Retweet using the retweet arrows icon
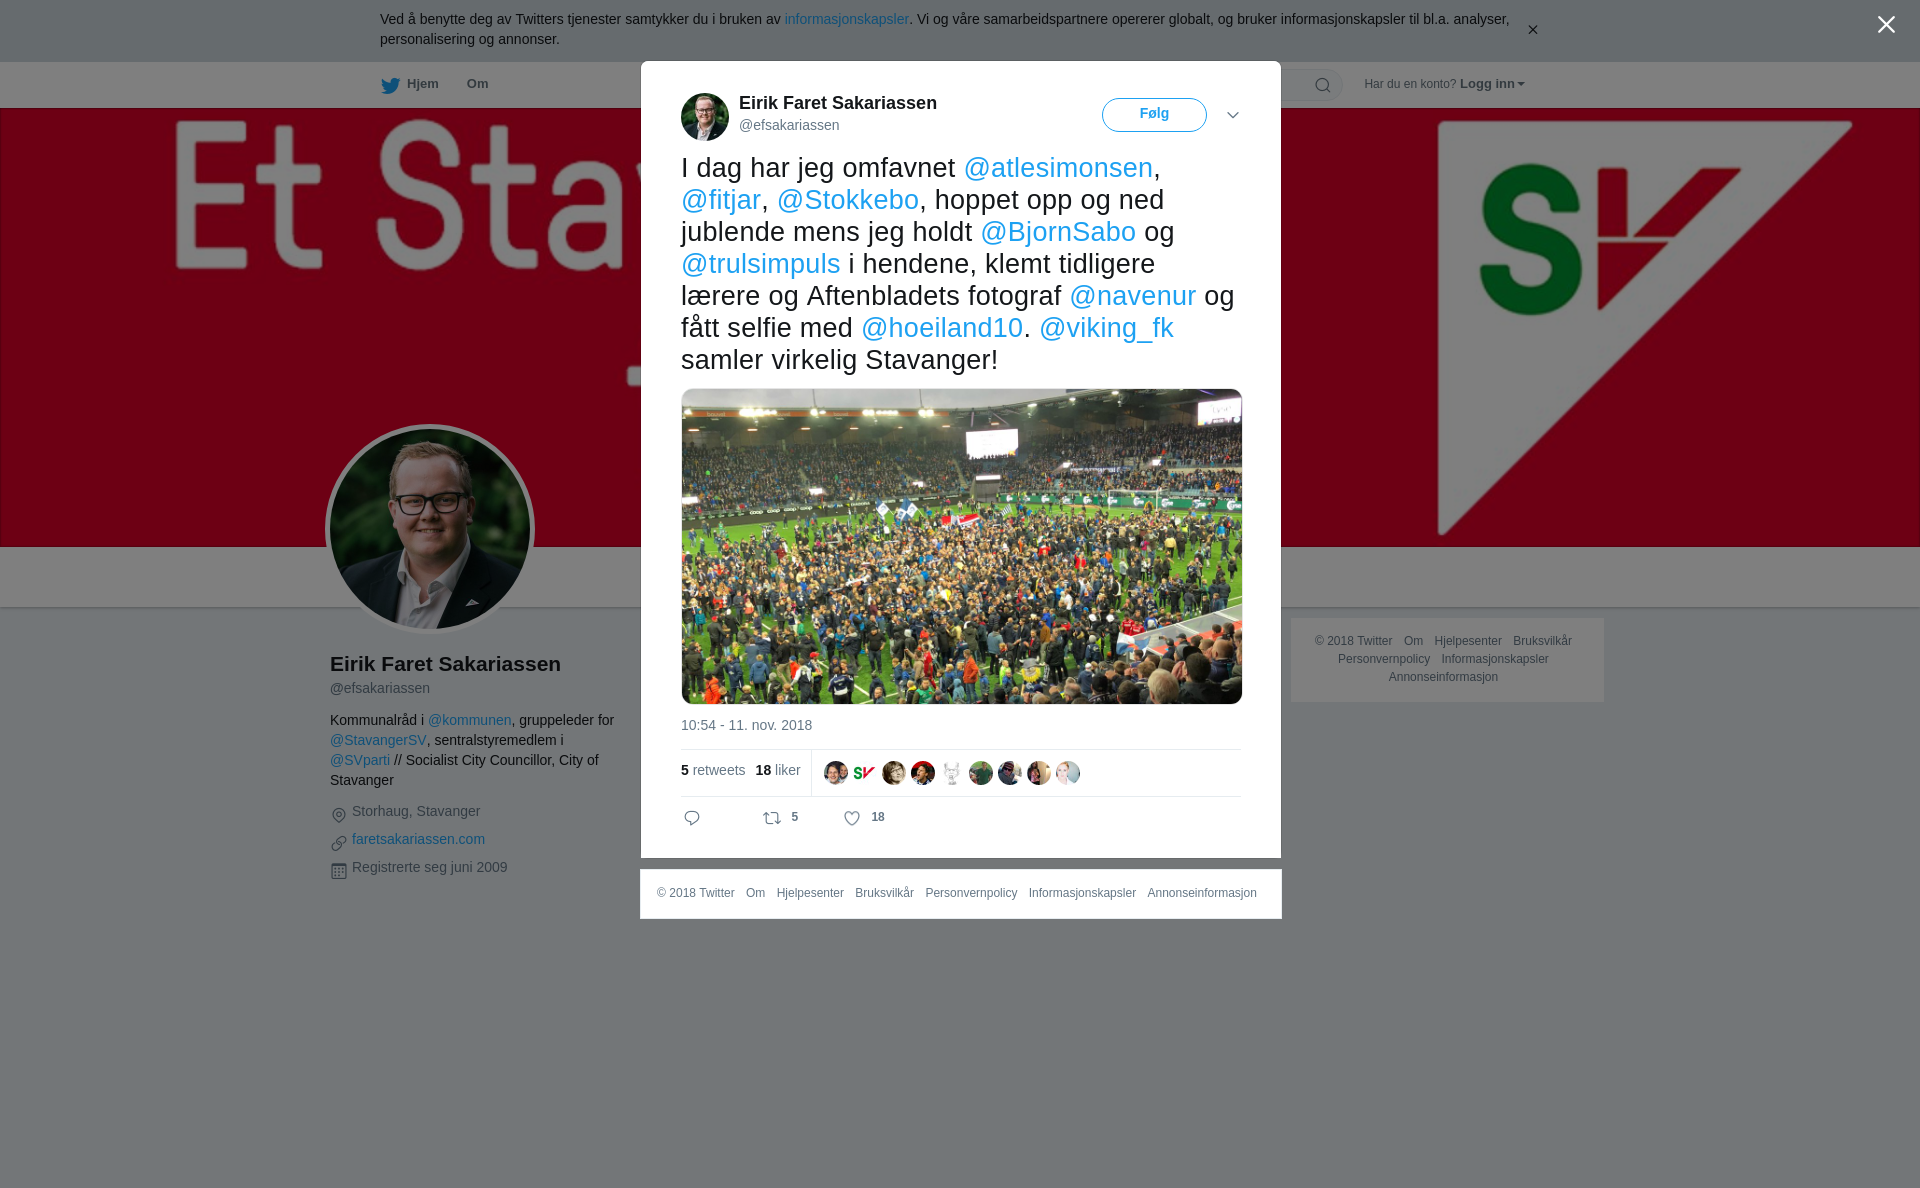 [x=772, y=818]
